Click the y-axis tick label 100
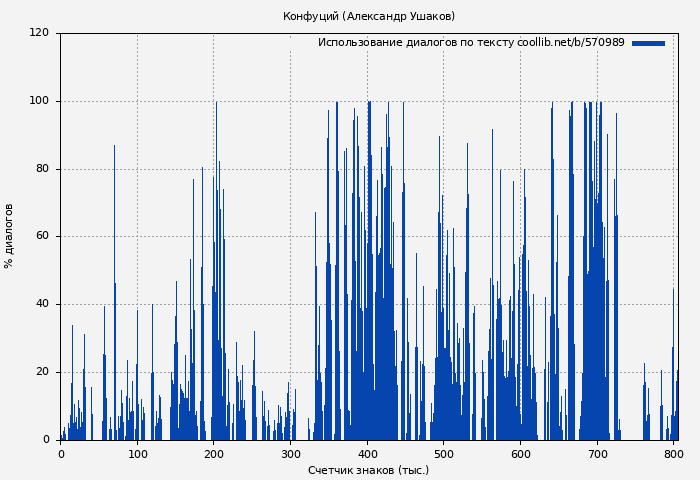The height and width of the screenshot is (480, 700). (x=39, y=101)
